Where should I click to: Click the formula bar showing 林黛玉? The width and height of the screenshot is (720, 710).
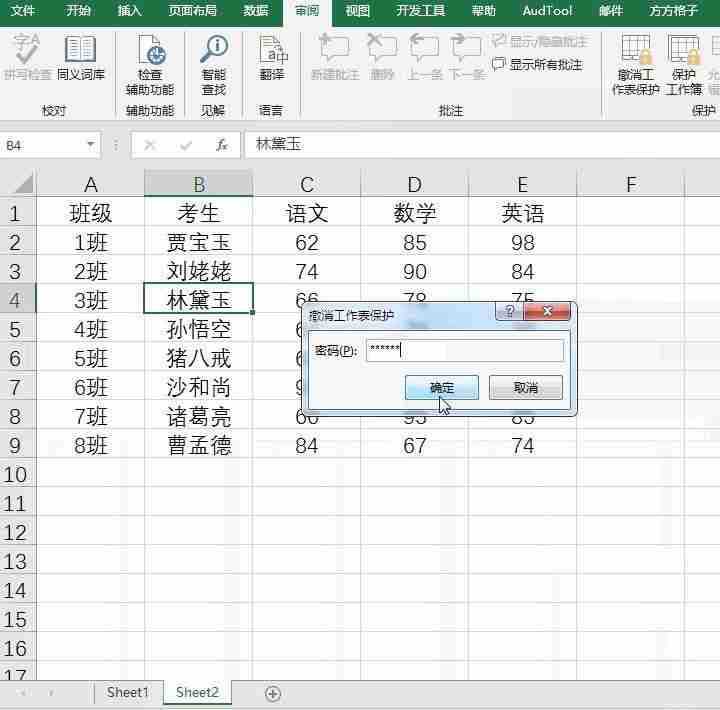(x=482, y=145)
